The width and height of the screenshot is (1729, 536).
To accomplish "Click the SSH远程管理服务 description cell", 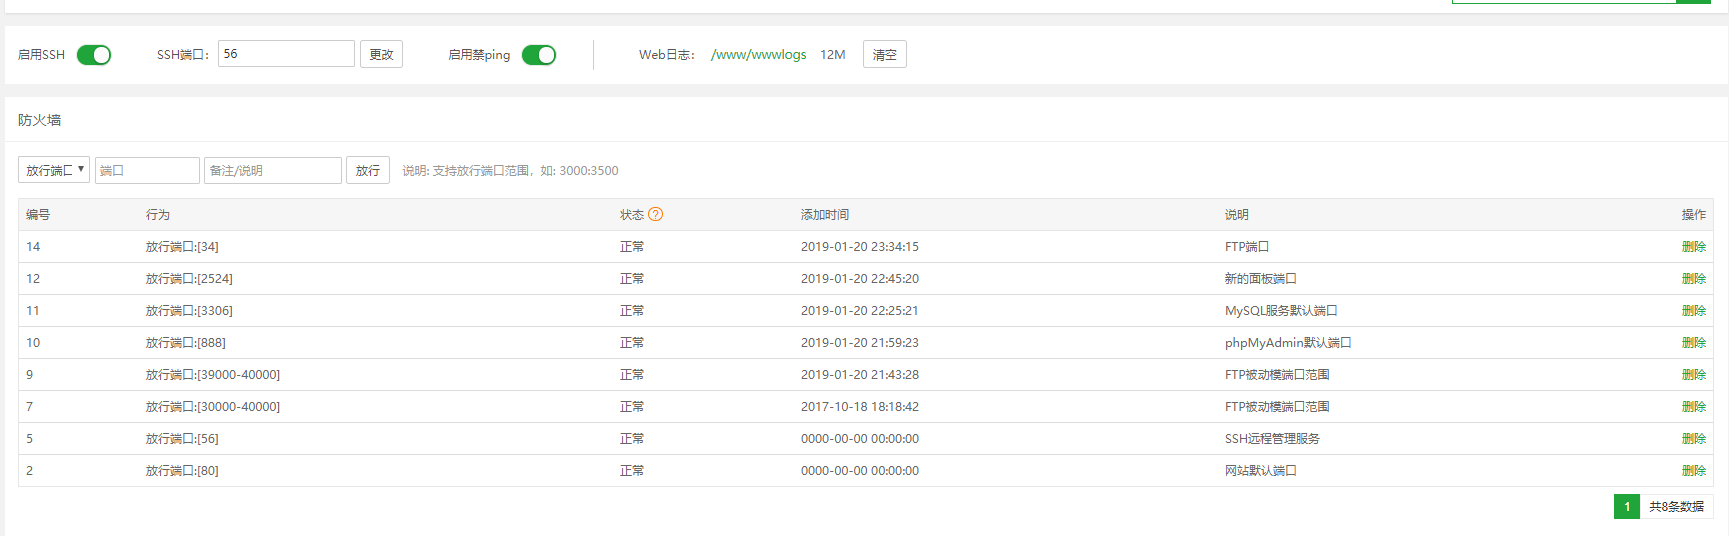I will (x=1272, y=439).
